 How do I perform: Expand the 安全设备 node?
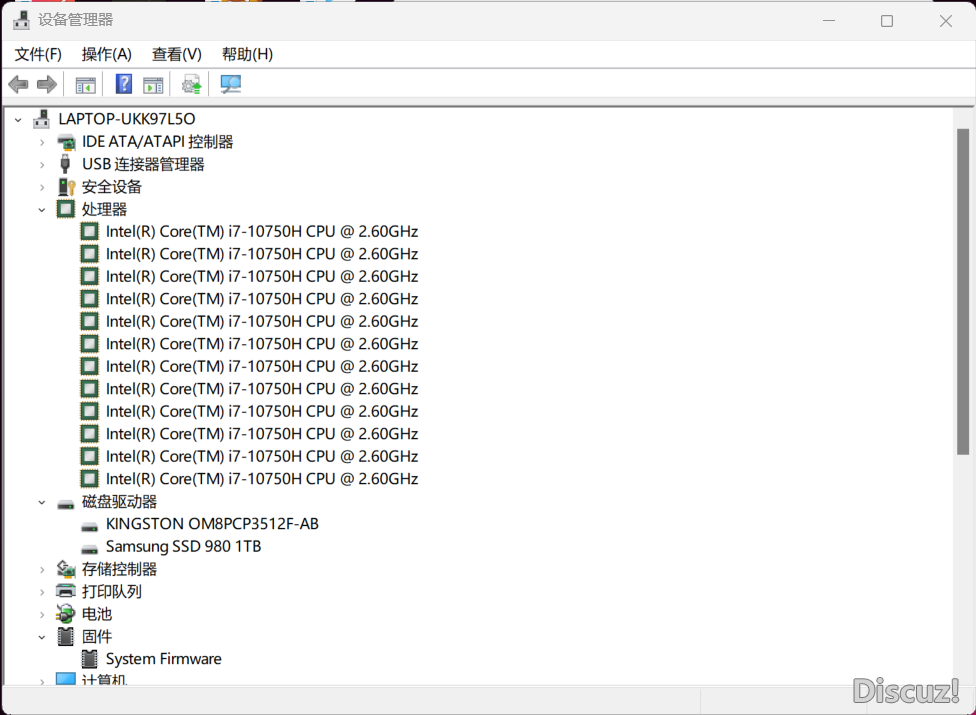[x=42, y=187]
